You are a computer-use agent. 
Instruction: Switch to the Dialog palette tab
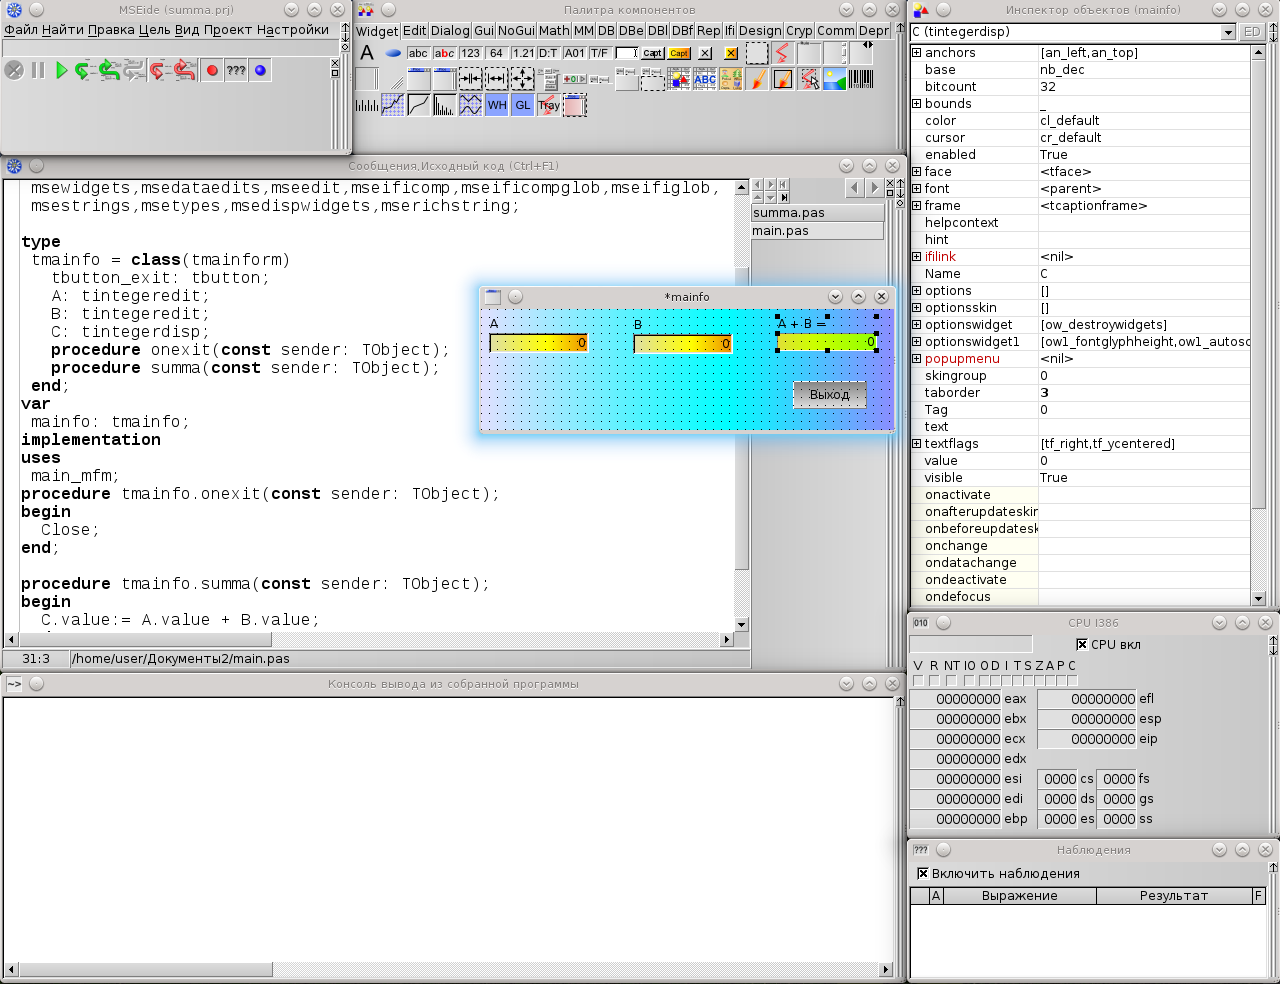click(x=449, y=31)
